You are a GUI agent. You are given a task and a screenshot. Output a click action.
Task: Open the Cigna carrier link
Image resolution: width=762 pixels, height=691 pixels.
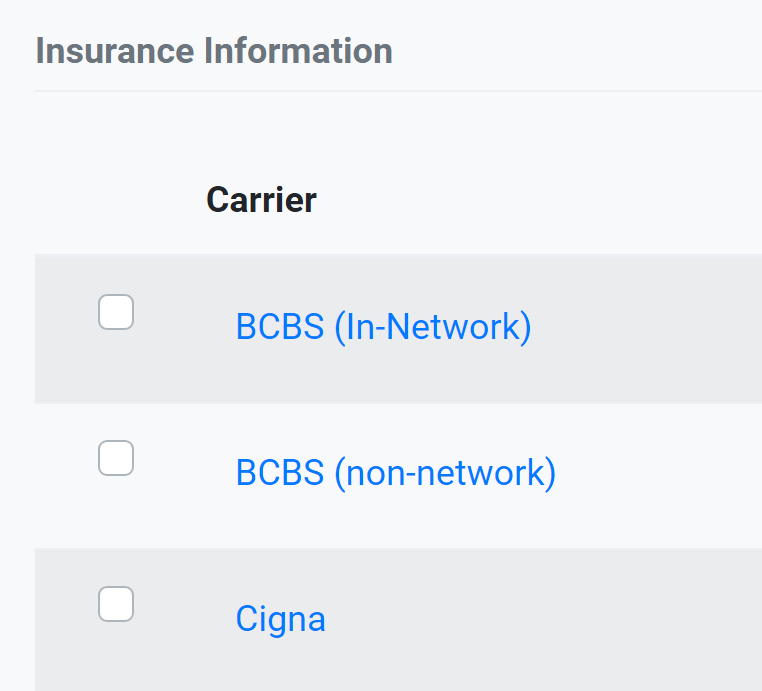[280, 619]
